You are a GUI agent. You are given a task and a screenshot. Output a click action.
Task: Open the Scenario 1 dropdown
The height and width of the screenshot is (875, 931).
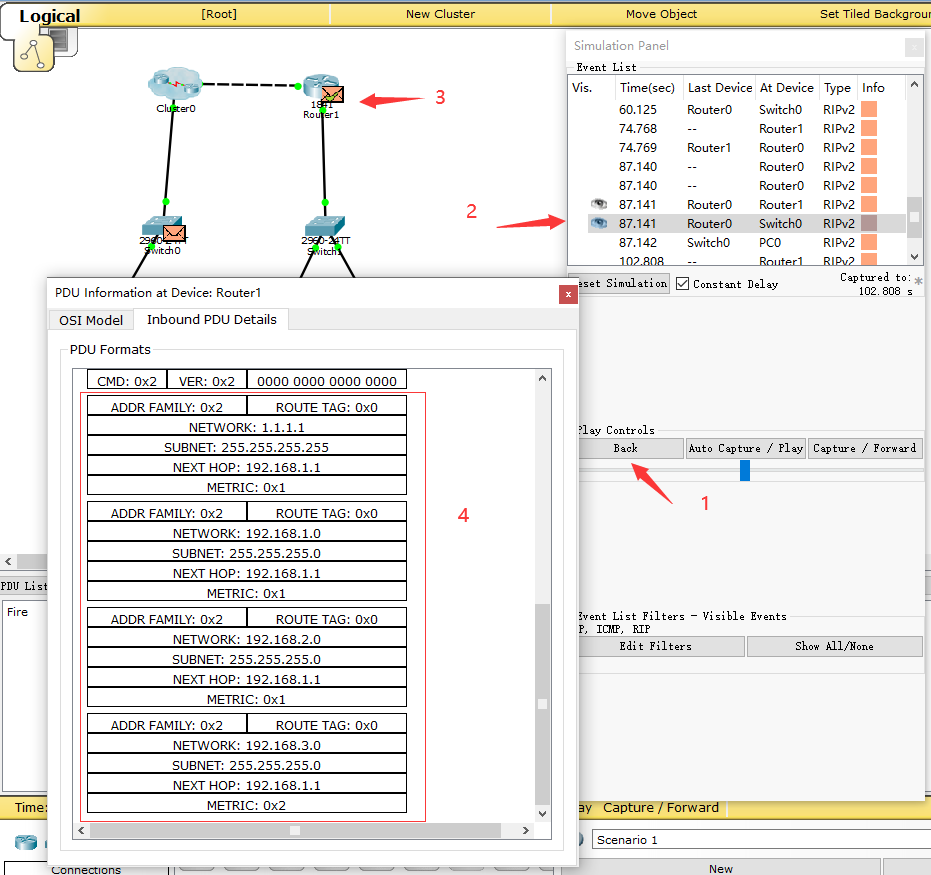coord(761,839)
